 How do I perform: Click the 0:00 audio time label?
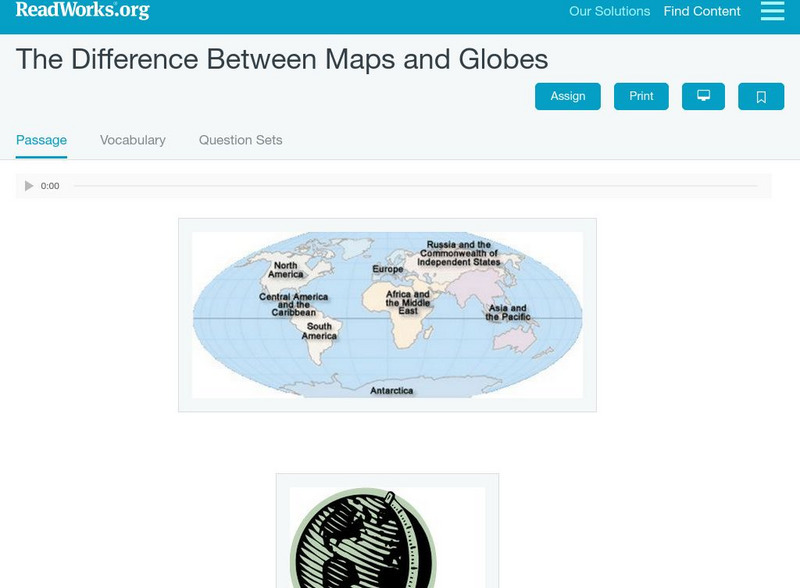point(50,186)
